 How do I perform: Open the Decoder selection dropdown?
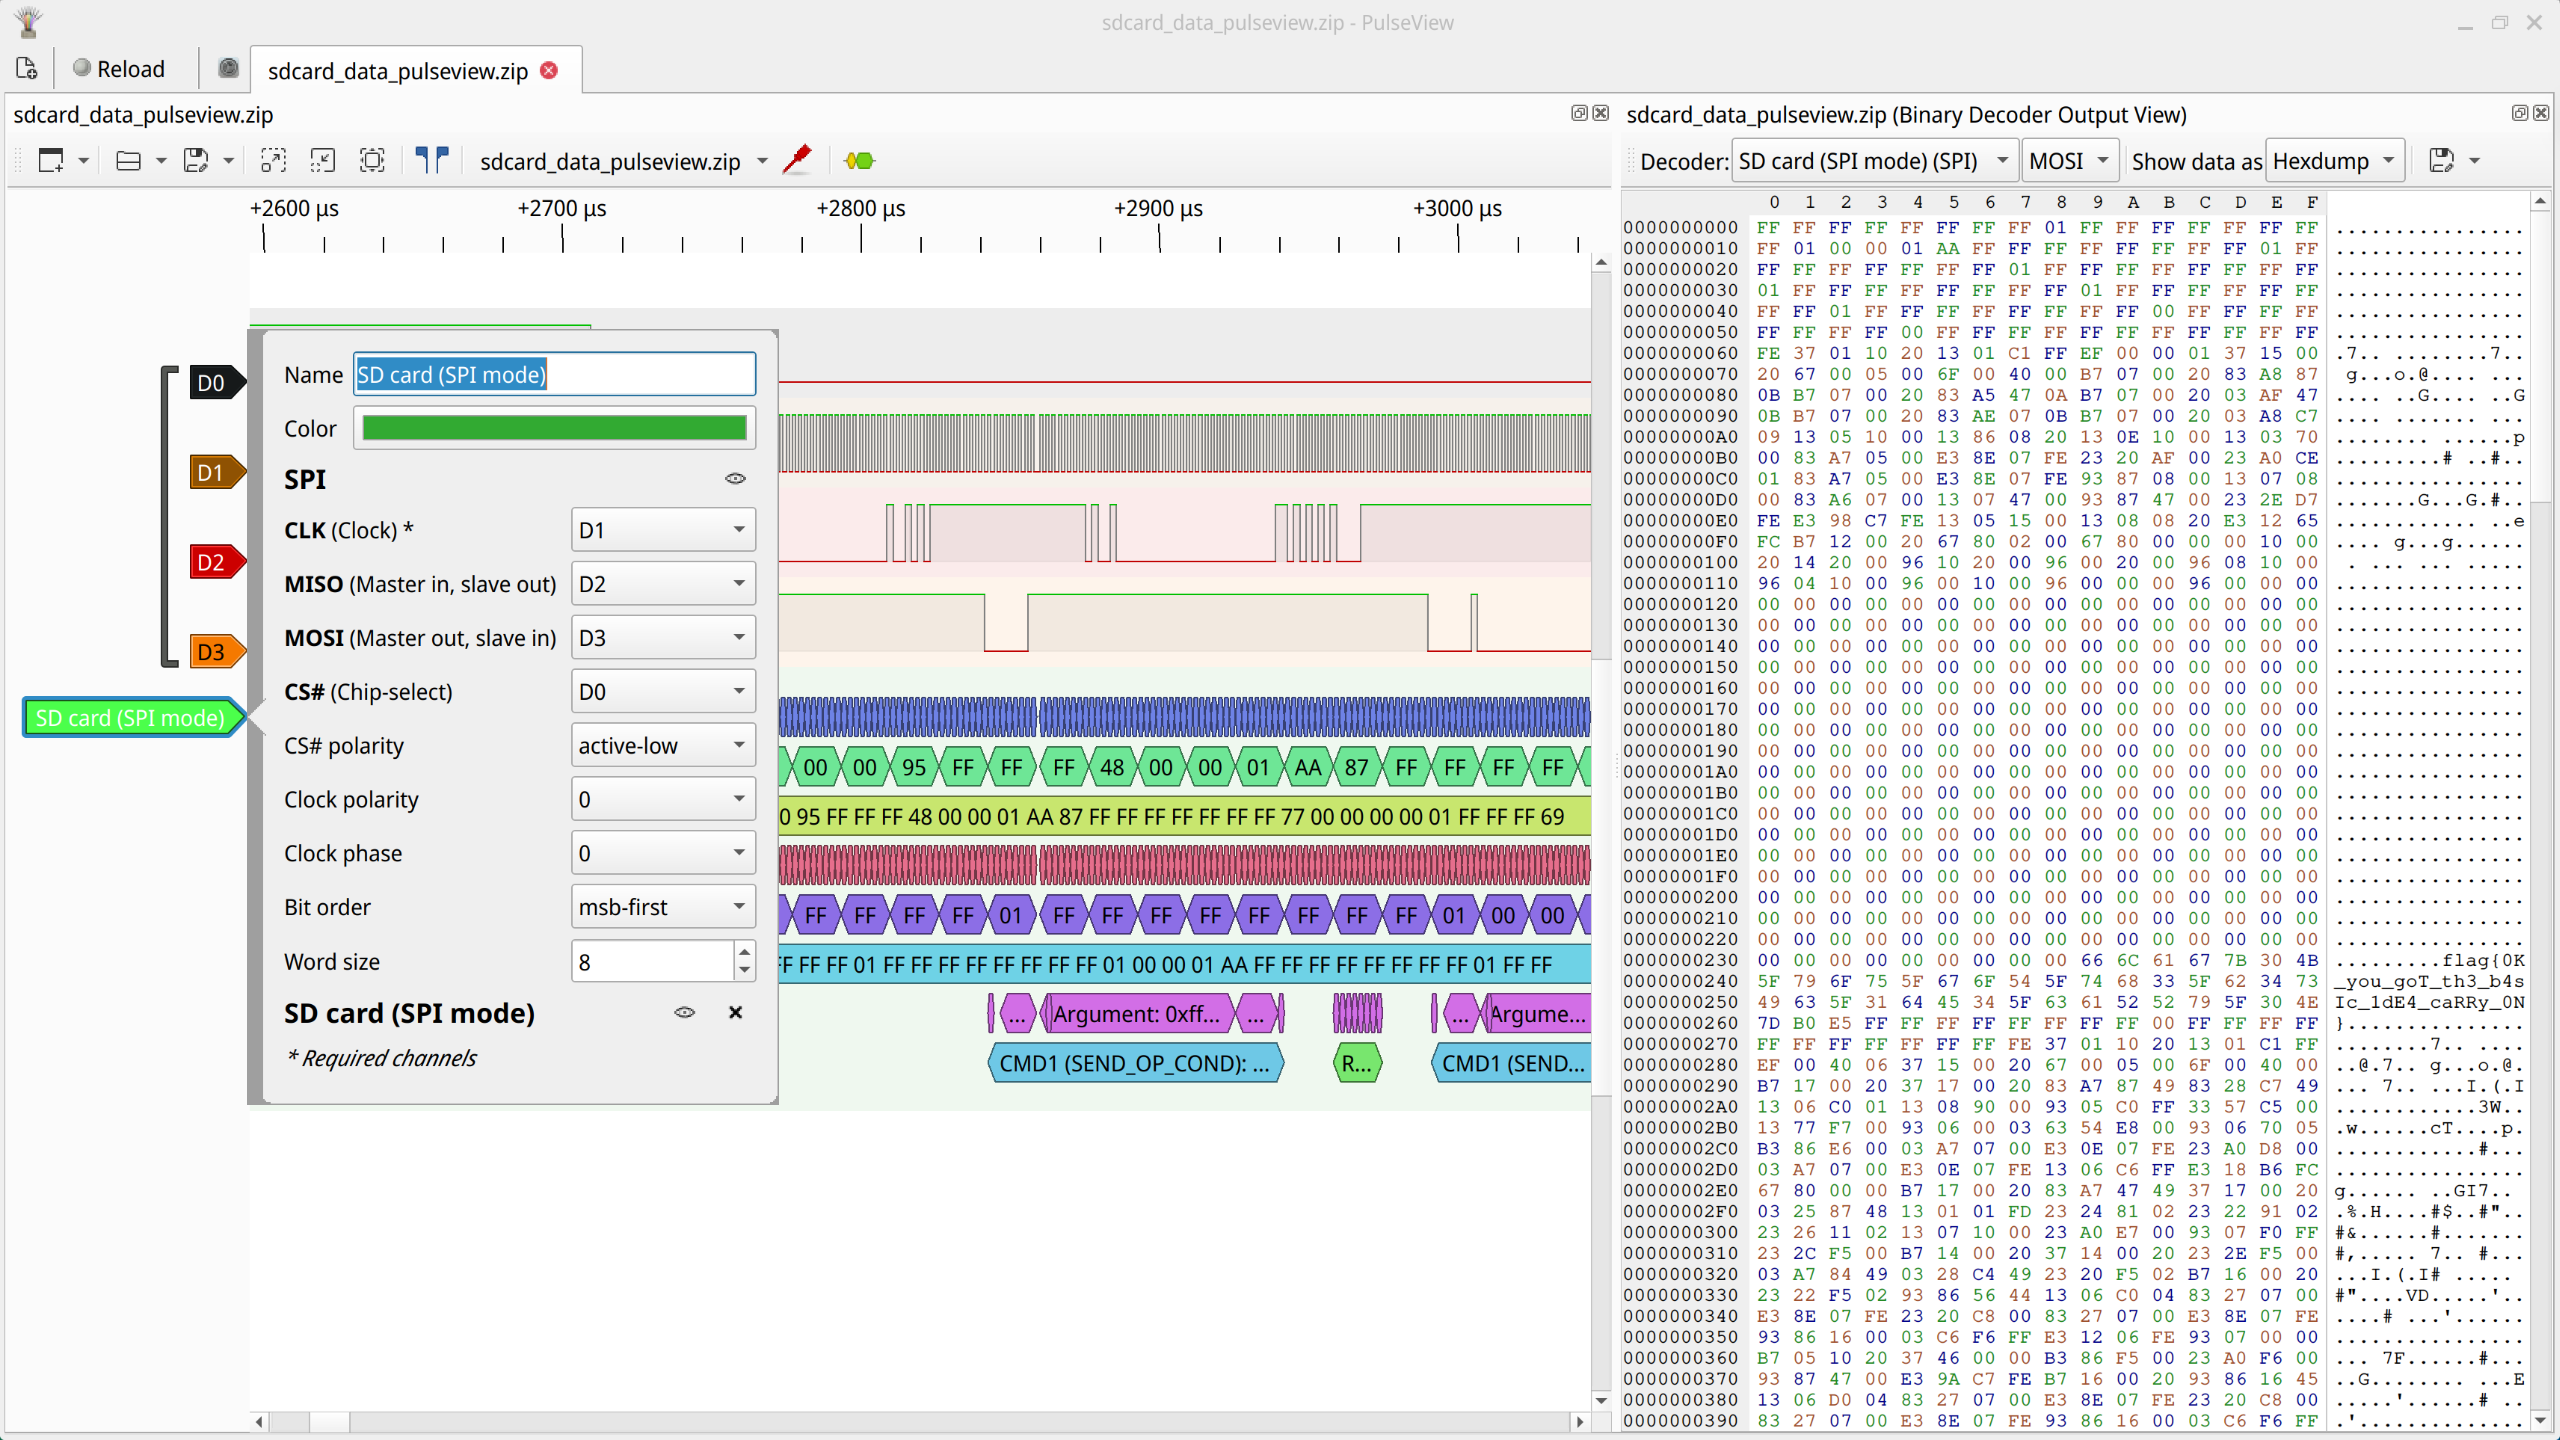click(1874, 161)
